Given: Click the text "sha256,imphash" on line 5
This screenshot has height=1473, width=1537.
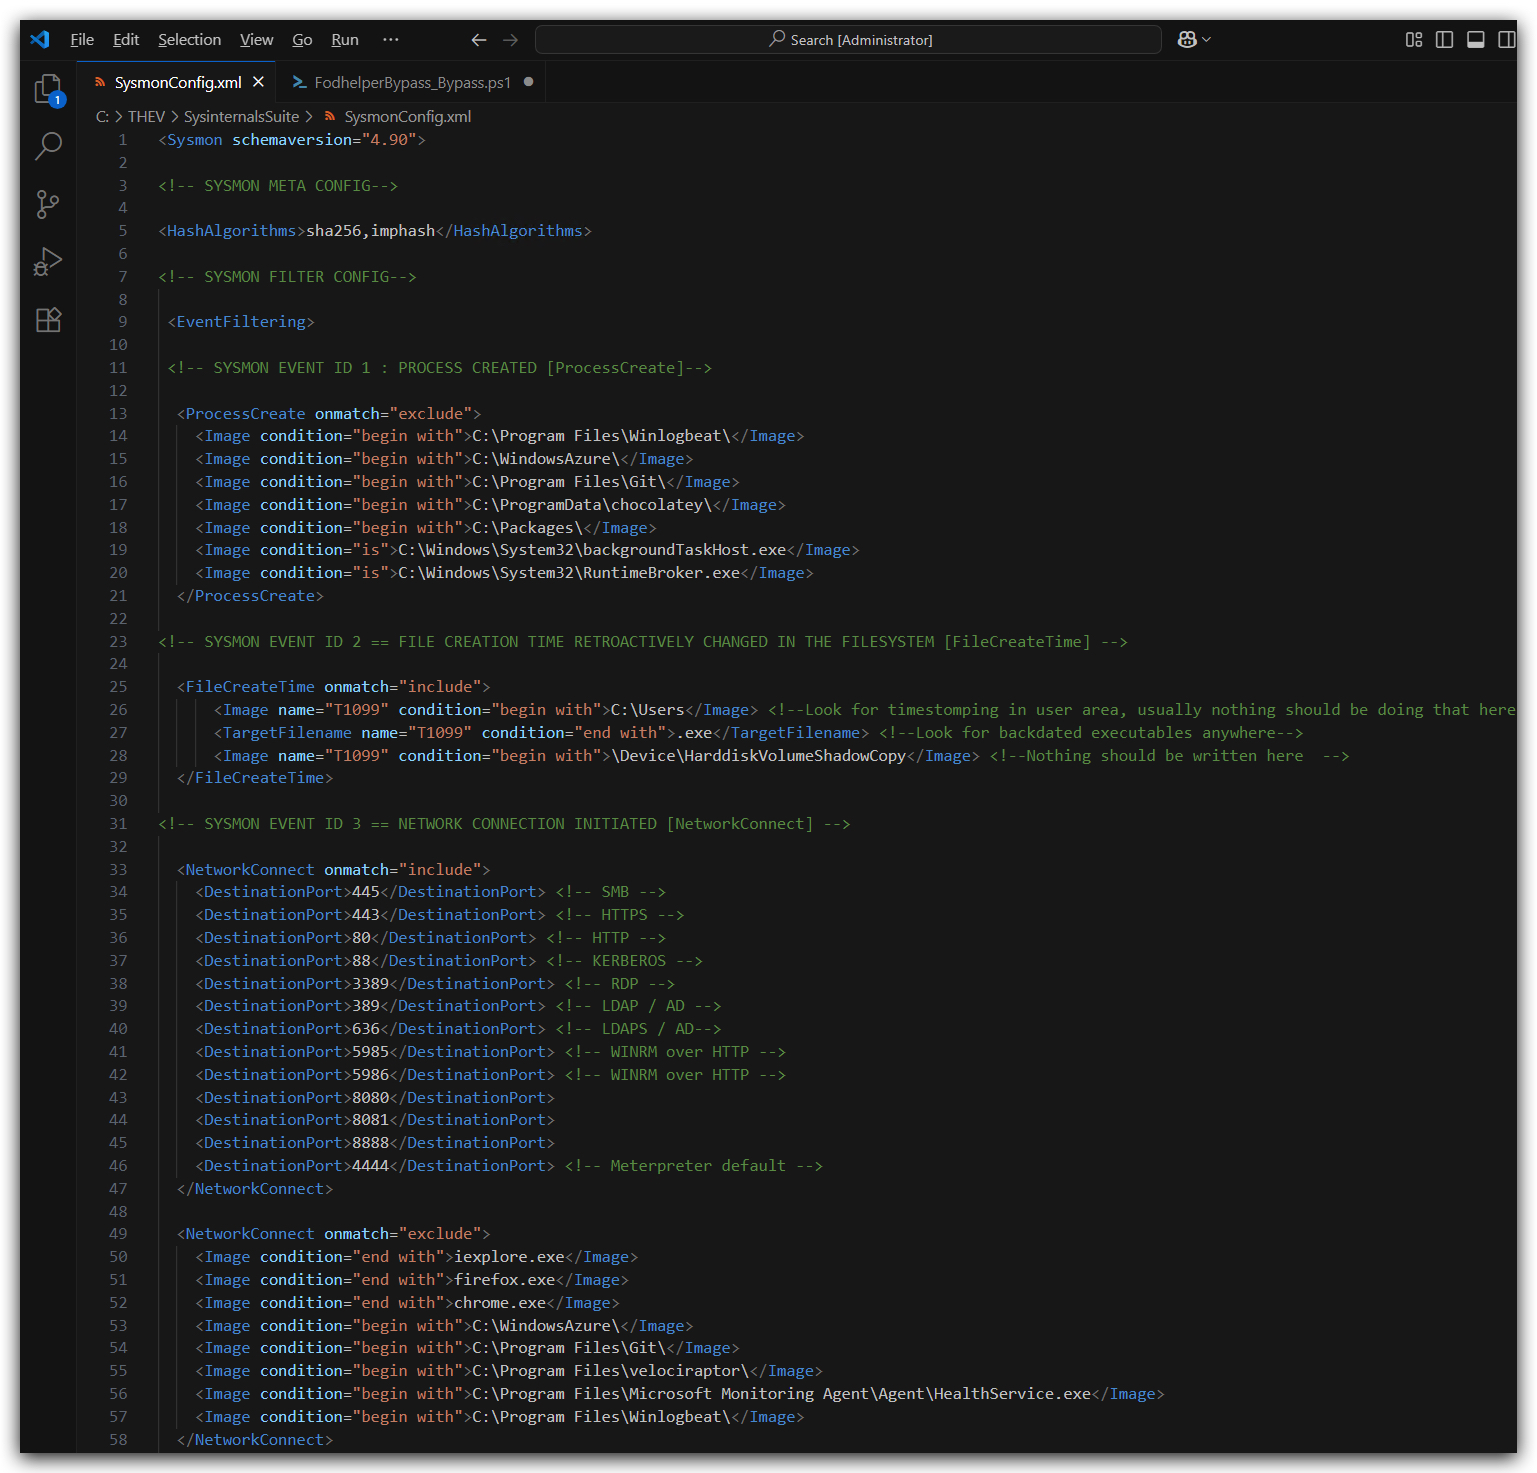Looking at the screenshot, I should [370, 231].
